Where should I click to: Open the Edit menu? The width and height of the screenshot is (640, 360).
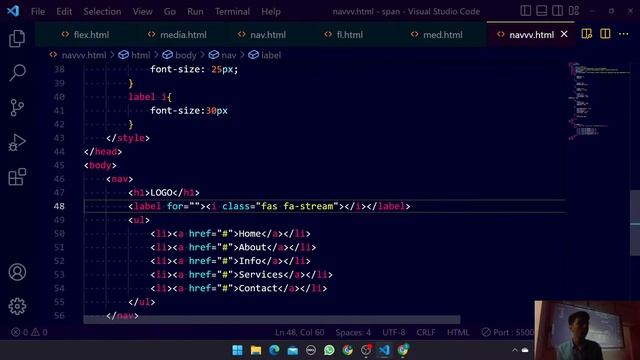[64, 11]
